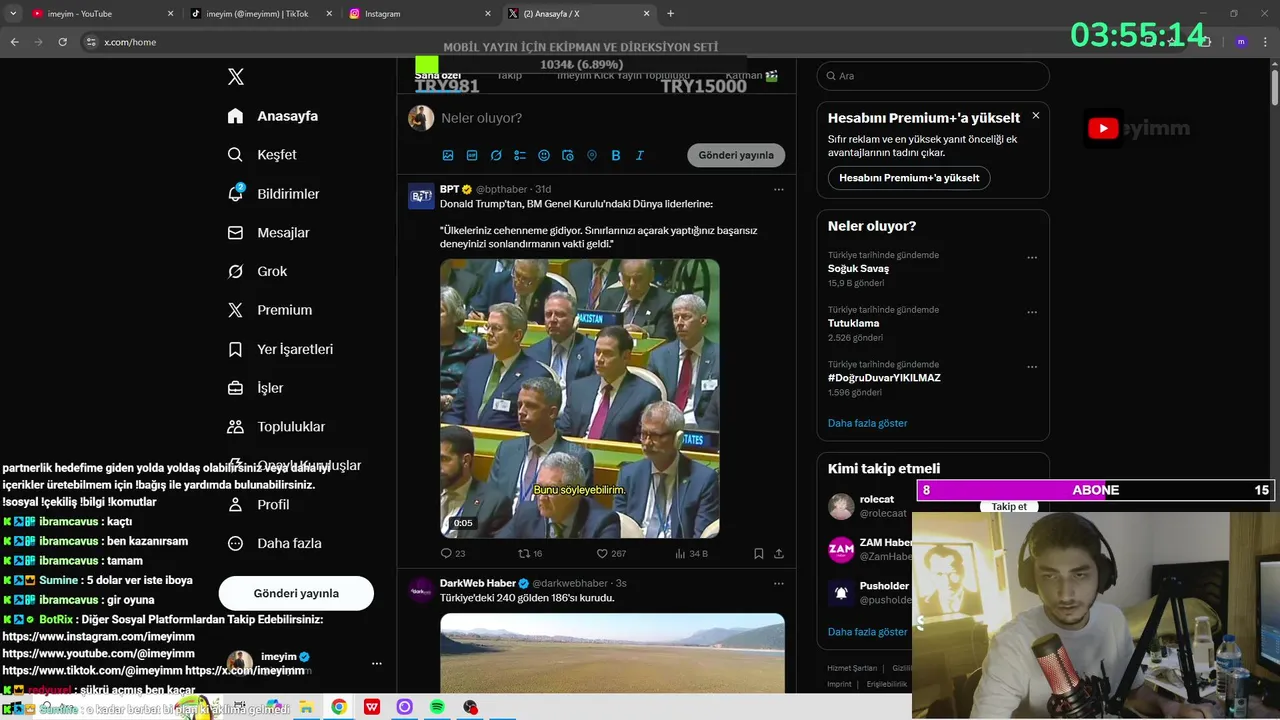Viewport: 1280px width, 720px height.
Task: Open a new browser tab
Action: click(x=670, y=14)
